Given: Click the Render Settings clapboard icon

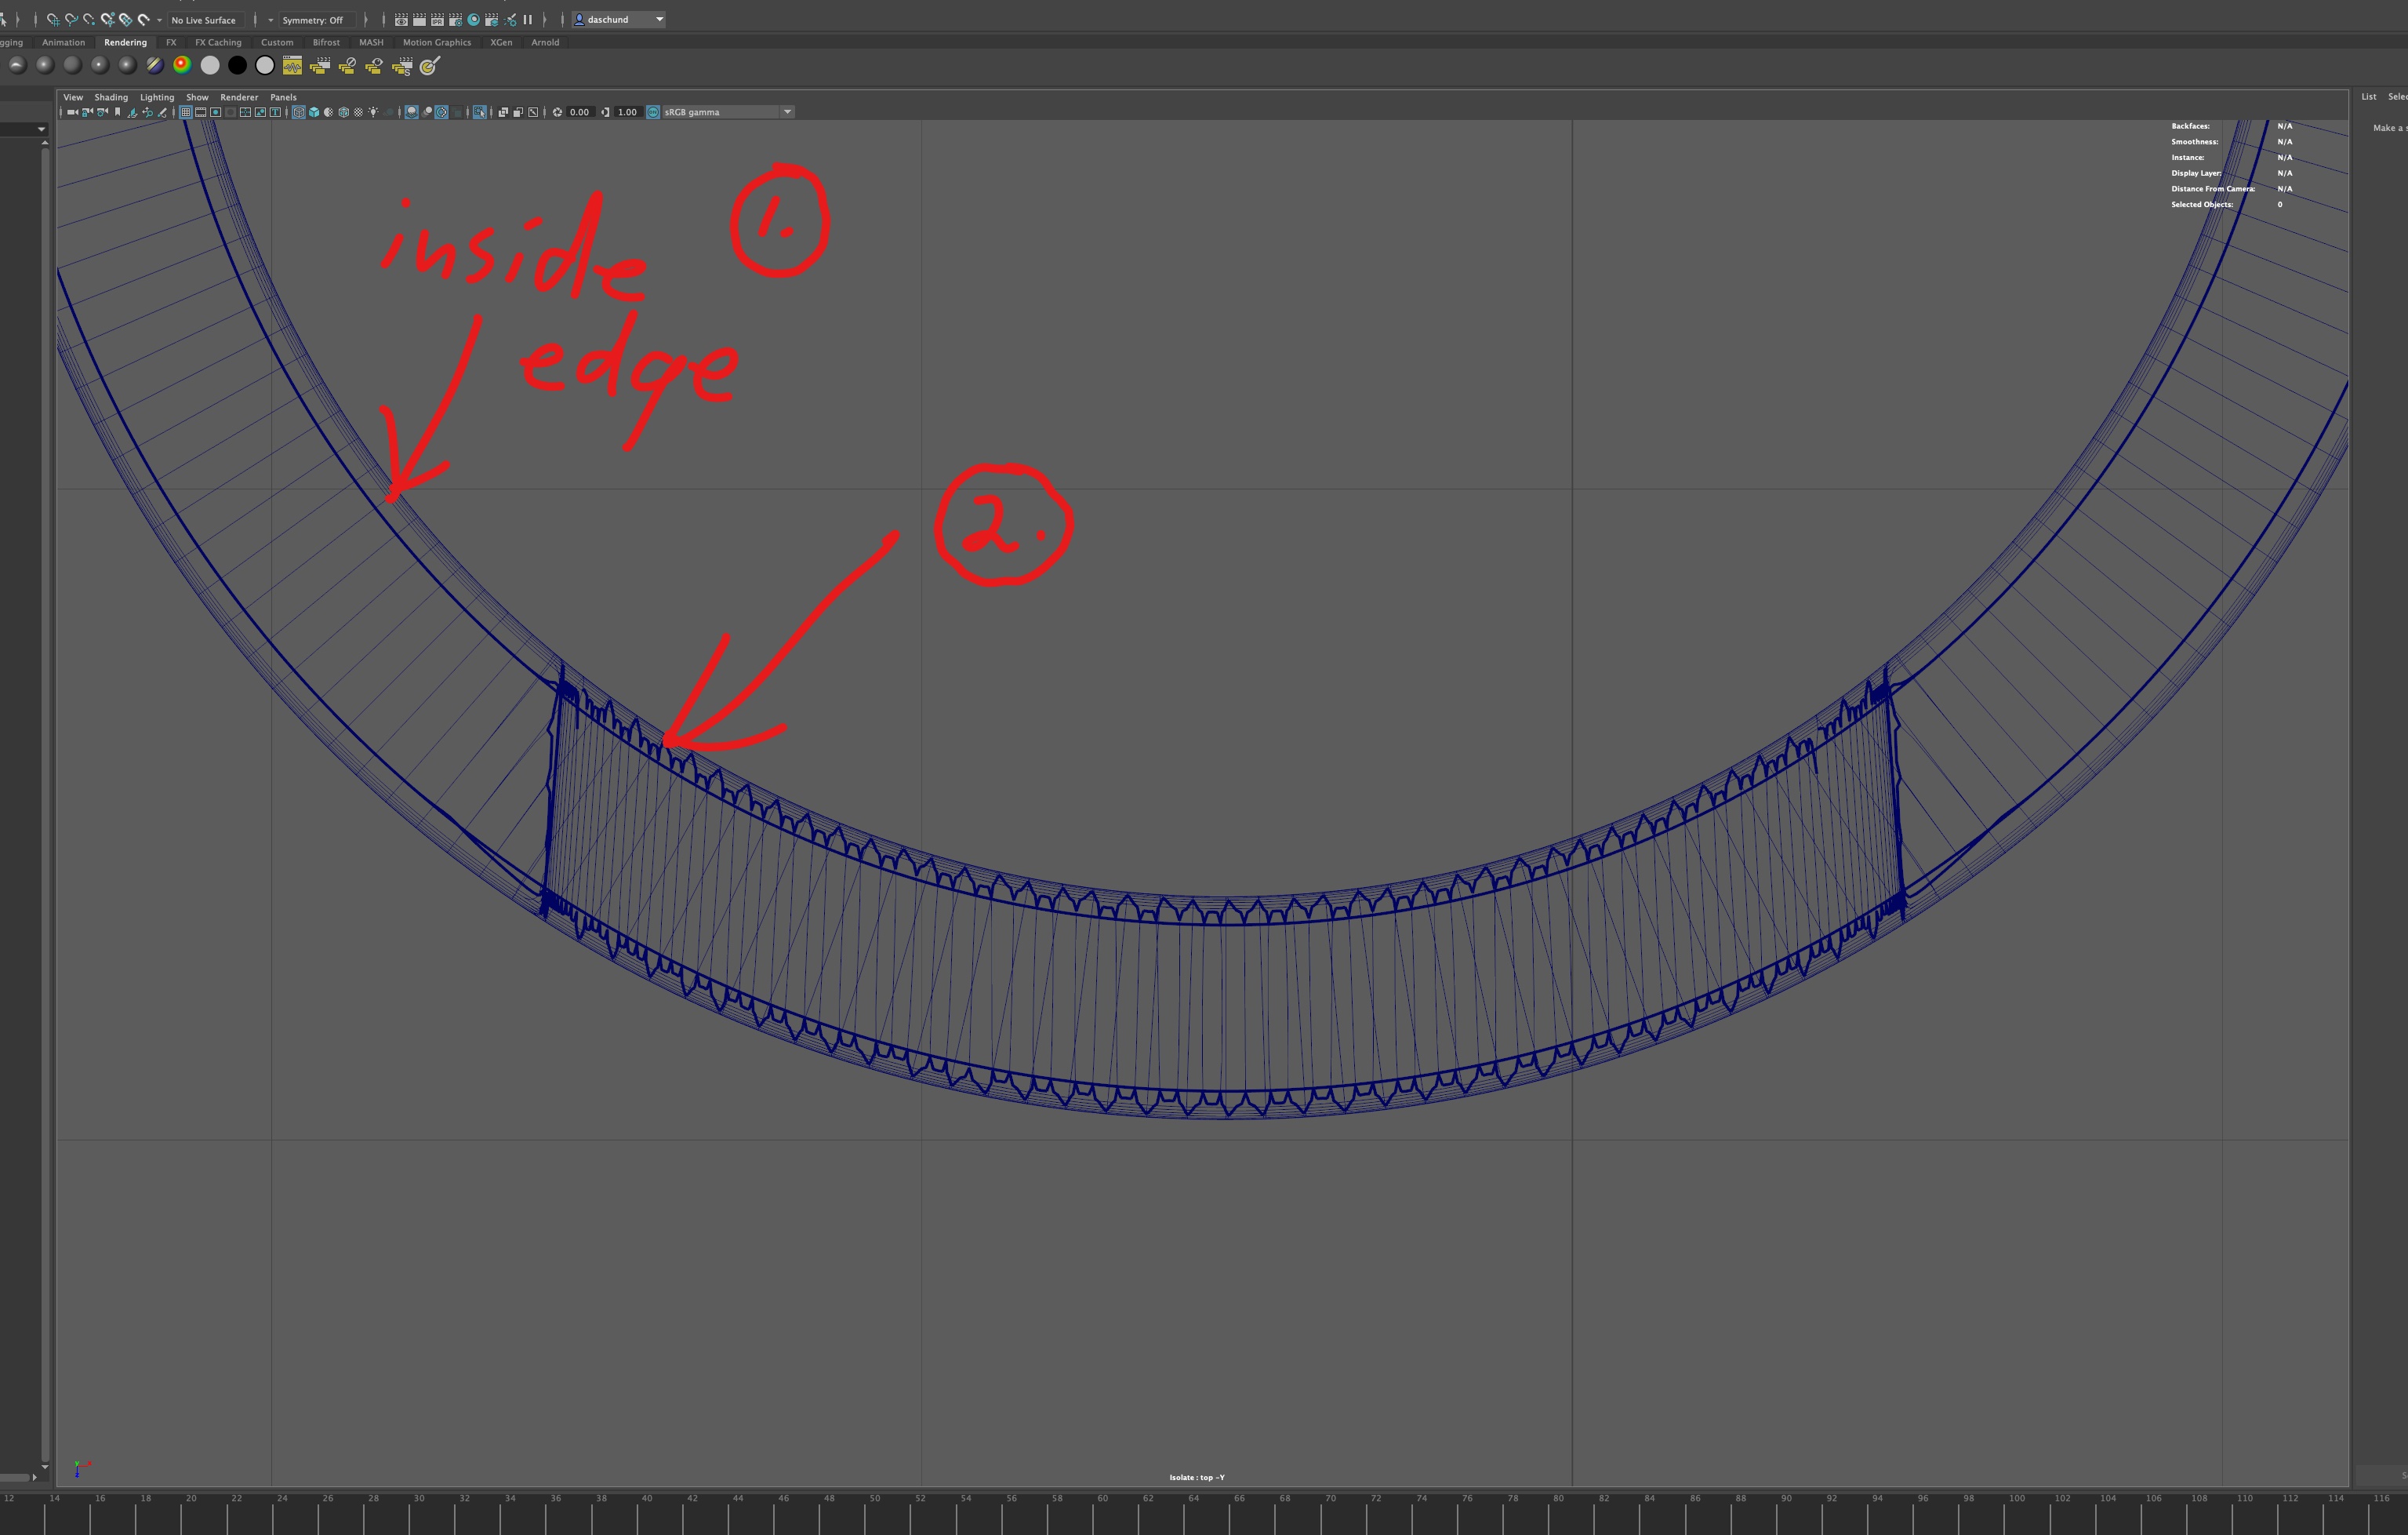Looking at the screenshot, I should 455,19.
